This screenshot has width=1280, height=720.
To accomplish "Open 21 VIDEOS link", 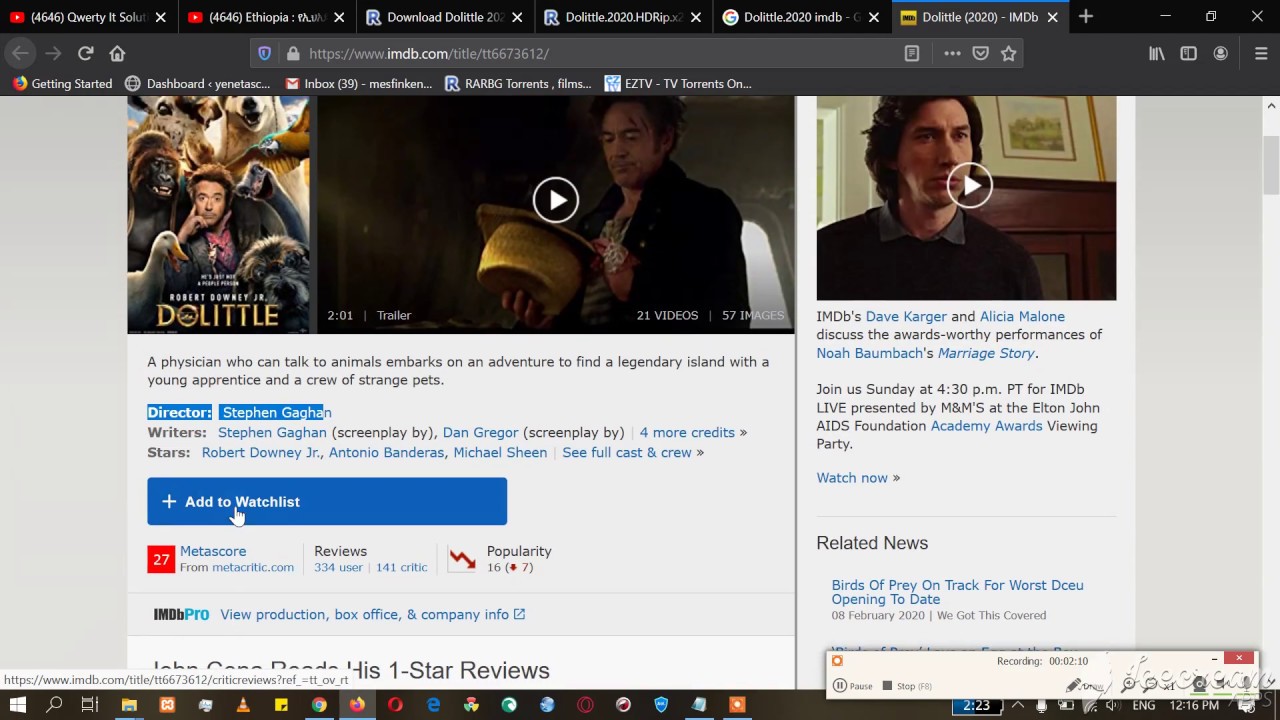I will click(x=667, y=315).
